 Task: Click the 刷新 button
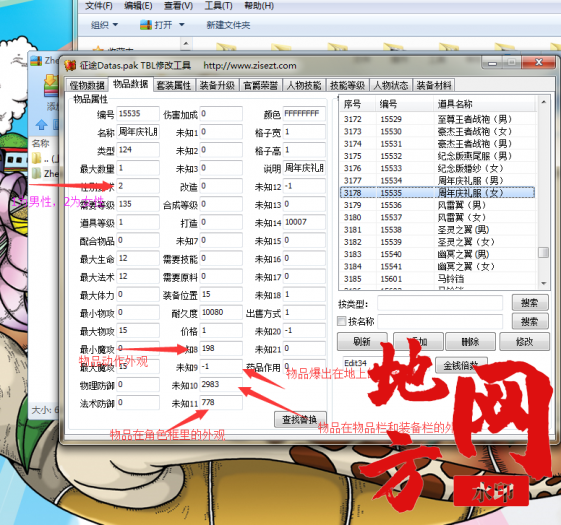(x=362, y=341)
